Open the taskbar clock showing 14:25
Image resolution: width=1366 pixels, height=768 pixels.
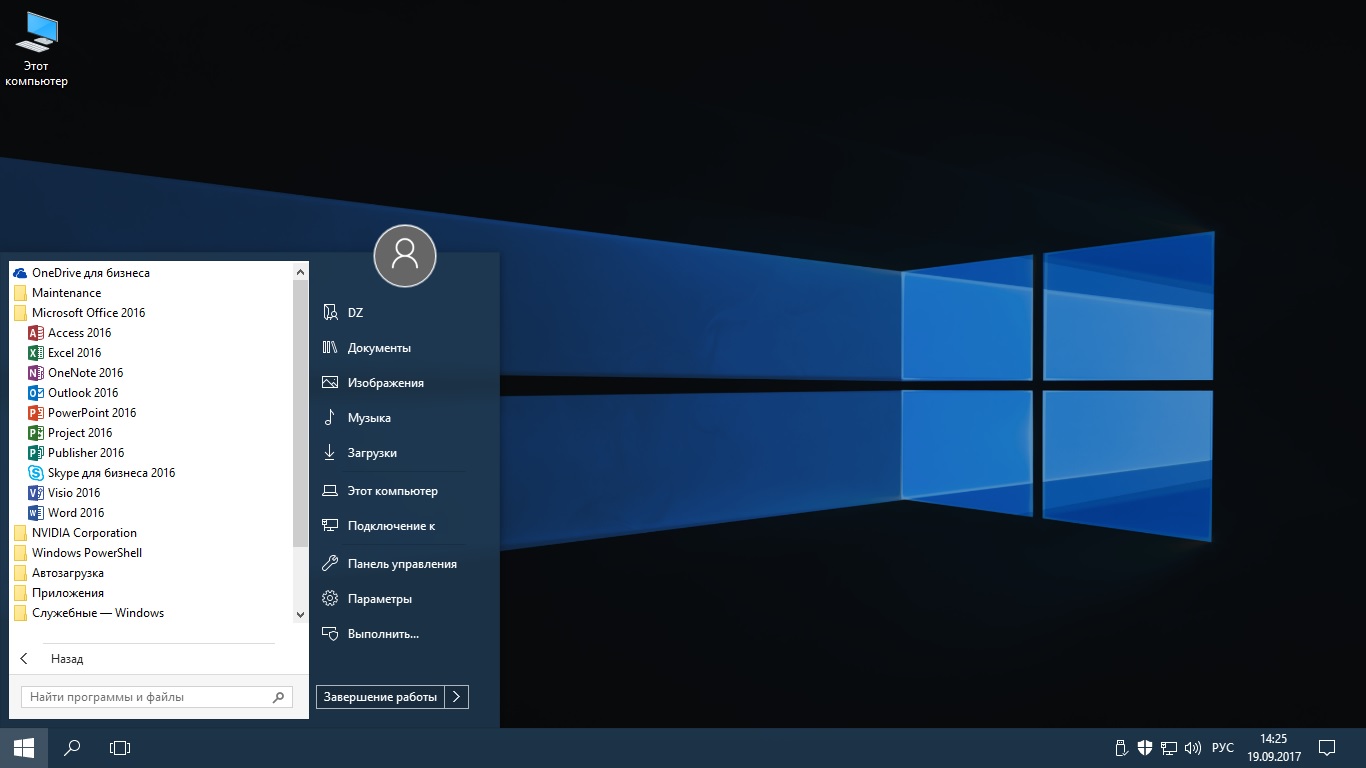(x=1274, y=748)
